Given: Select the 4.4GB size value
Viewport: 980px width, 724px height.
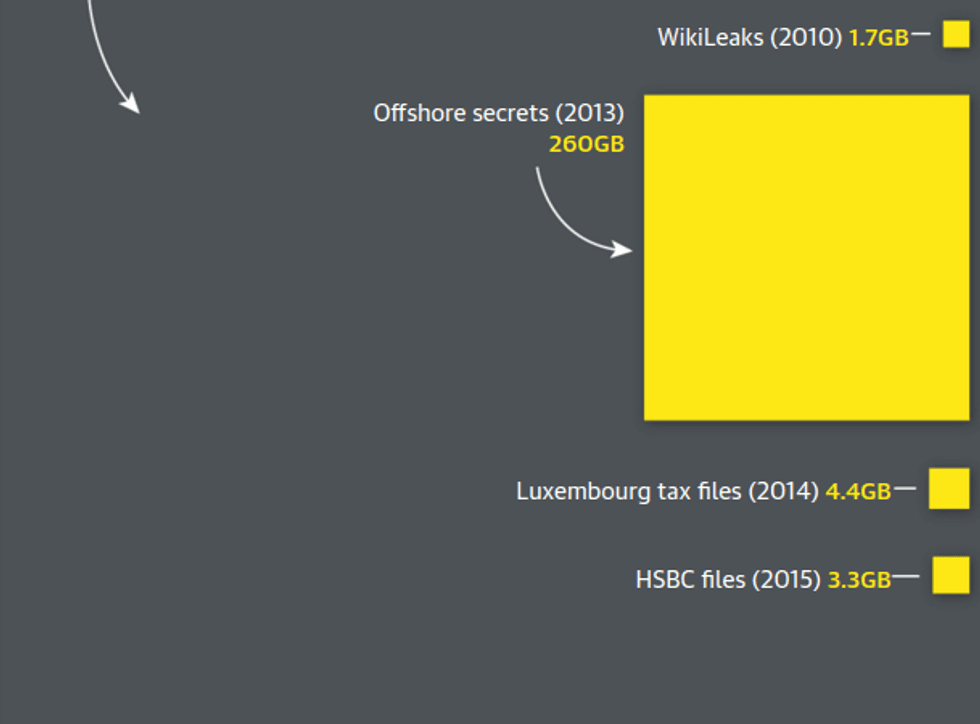Looking at the screenshot, I should click(857, 491).
